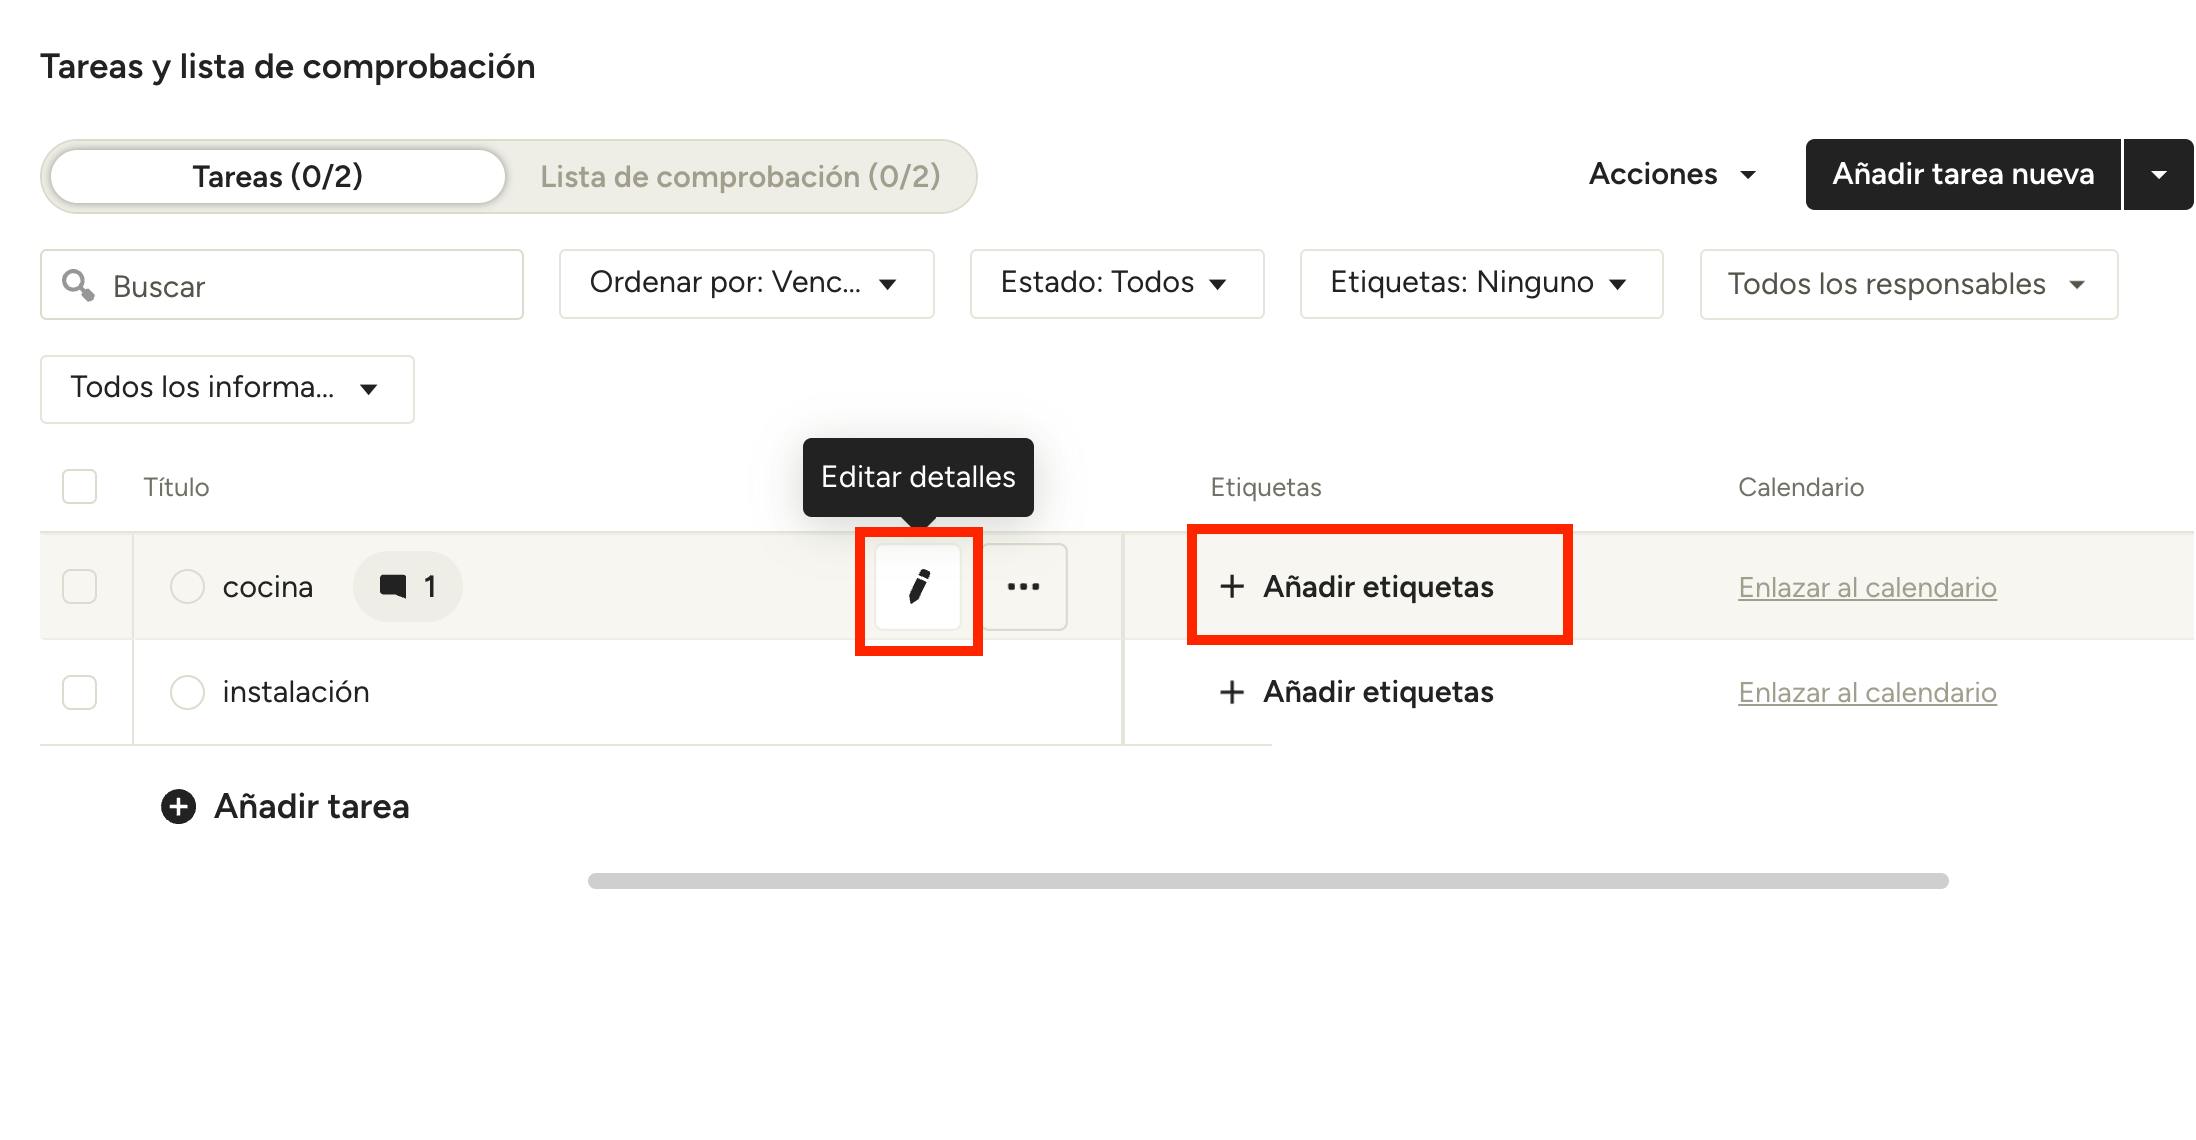Click the horizontal scrollbar
The image size is (2196, 1140).
pyautogui.click(x=1268, y=881)
